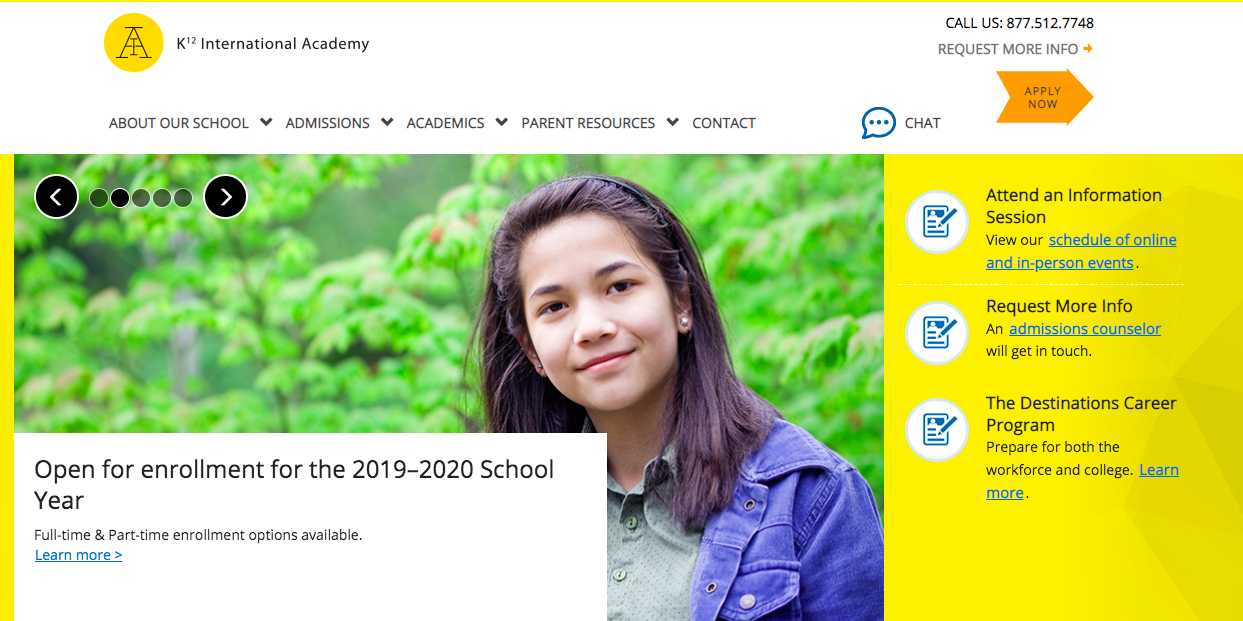Expand the About Our School dropdown arrow
The width and height of the screenshot is (1243, 621).
point(266,122)
